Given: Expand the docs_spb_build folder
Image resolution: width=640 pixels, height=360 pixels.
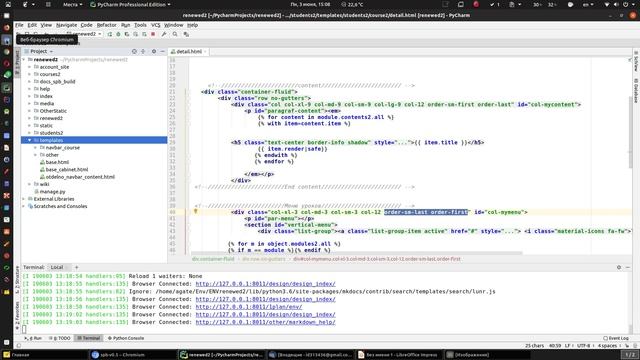Looking at the screenshot, I should click(30, 82).
